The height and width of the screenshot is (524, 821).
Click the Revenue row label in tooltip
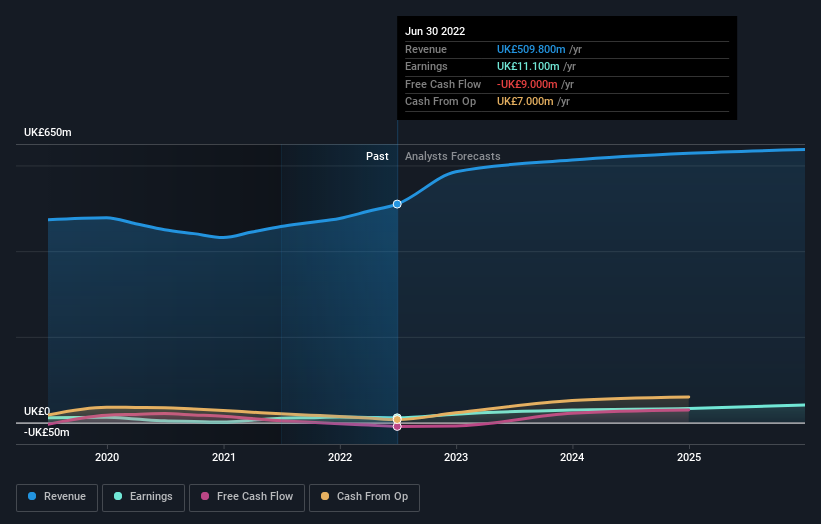click(426, 49)
